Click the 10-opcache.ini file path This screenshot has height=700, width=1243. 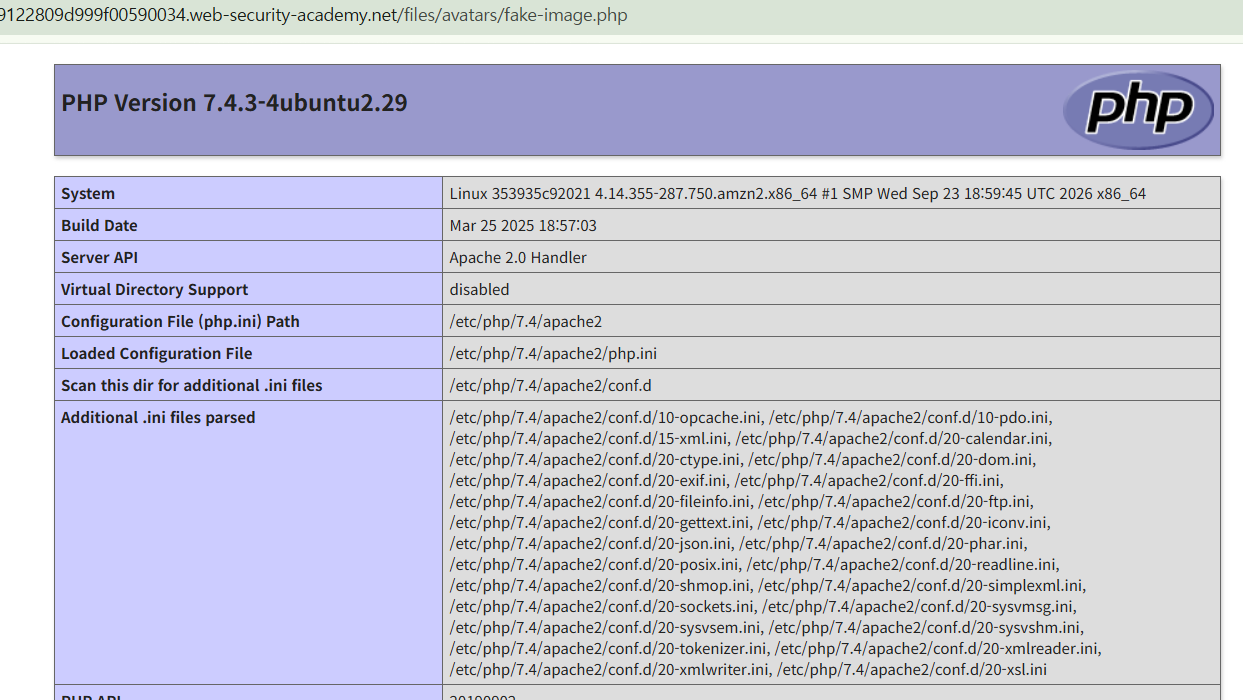(606, 417)
